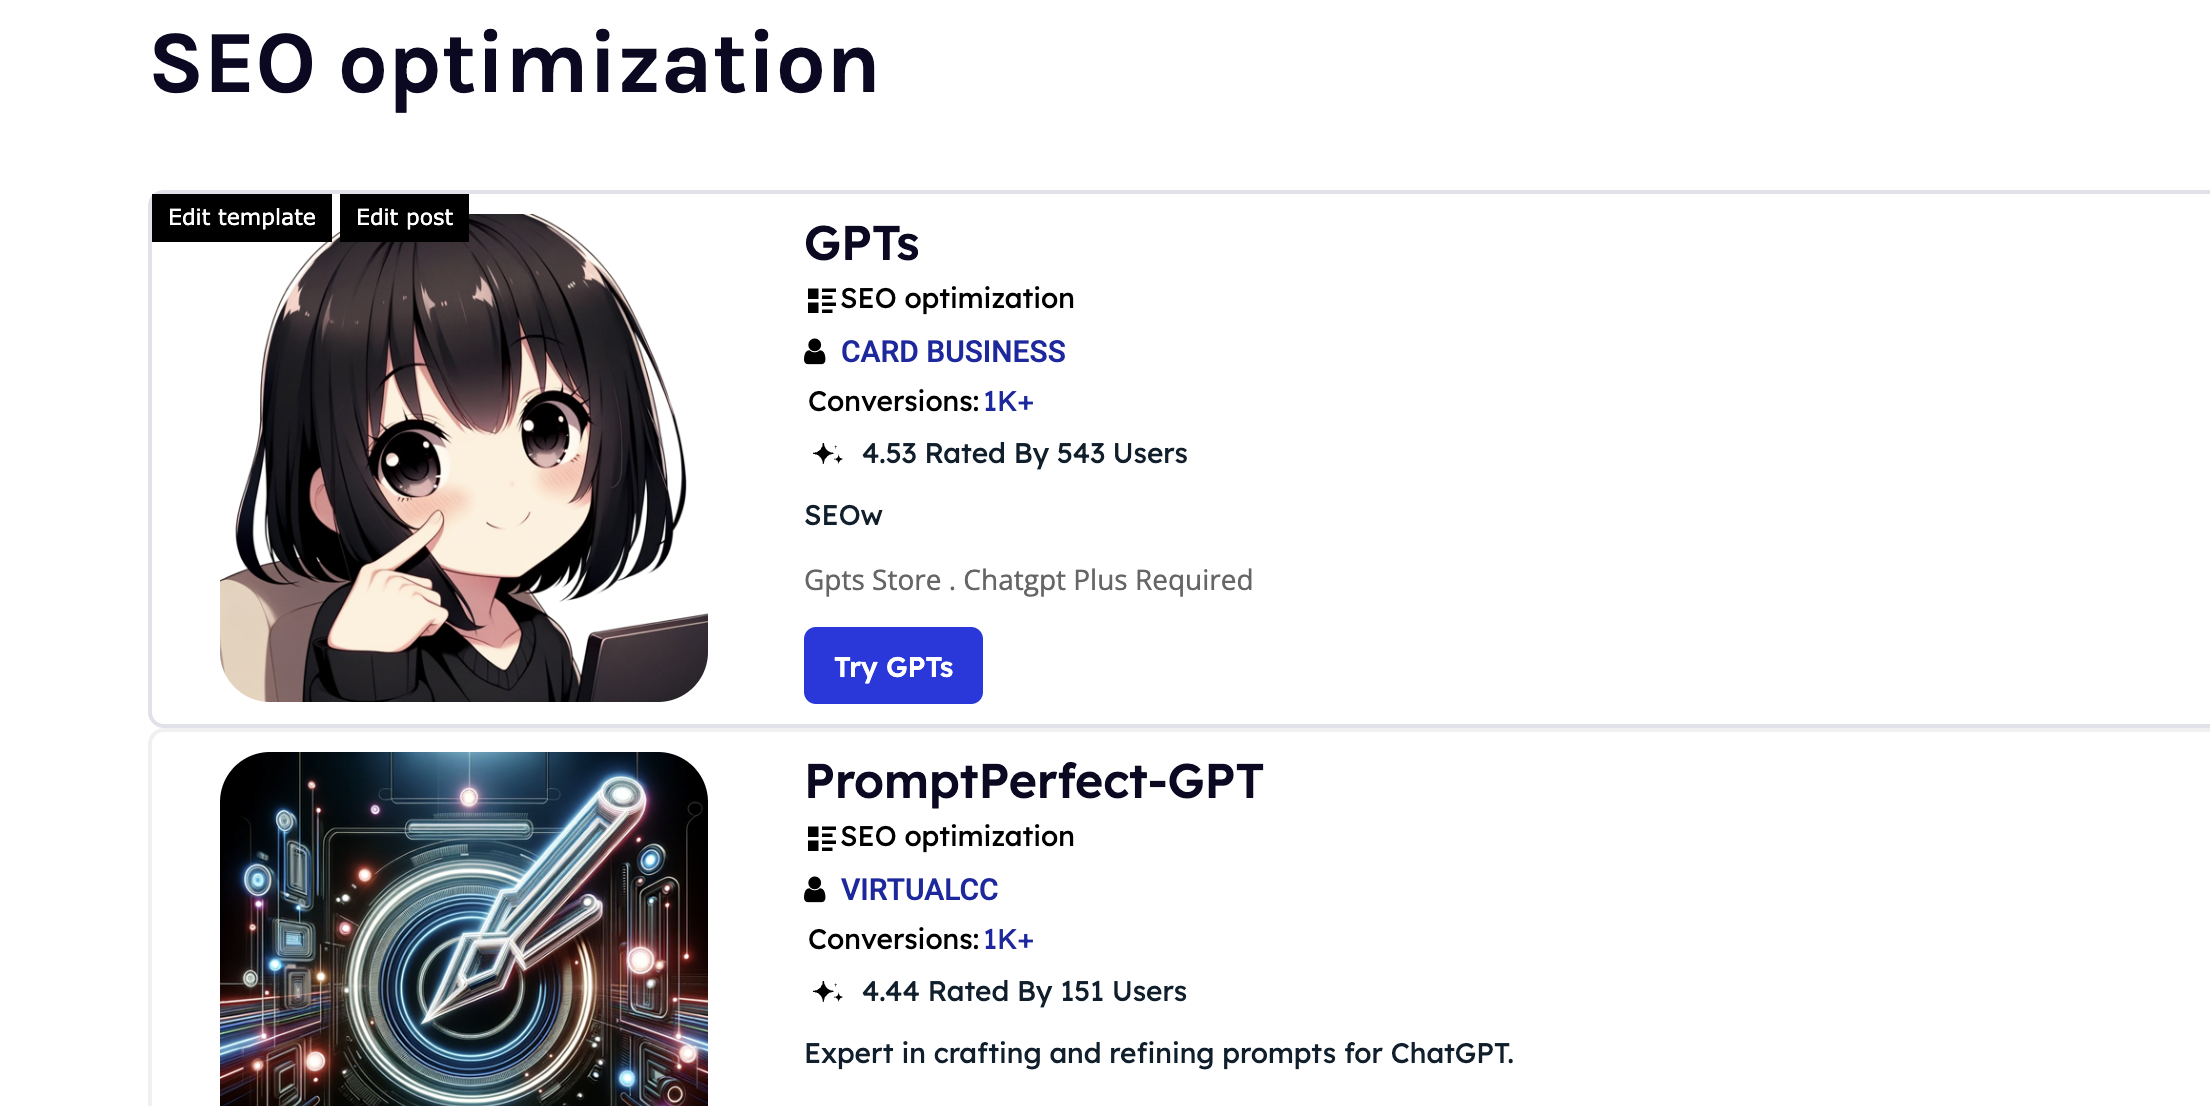Click the 4.53 Rated By 543 Users text
Viewport: 2210px width, 1106px height.
pos(1024,454)
